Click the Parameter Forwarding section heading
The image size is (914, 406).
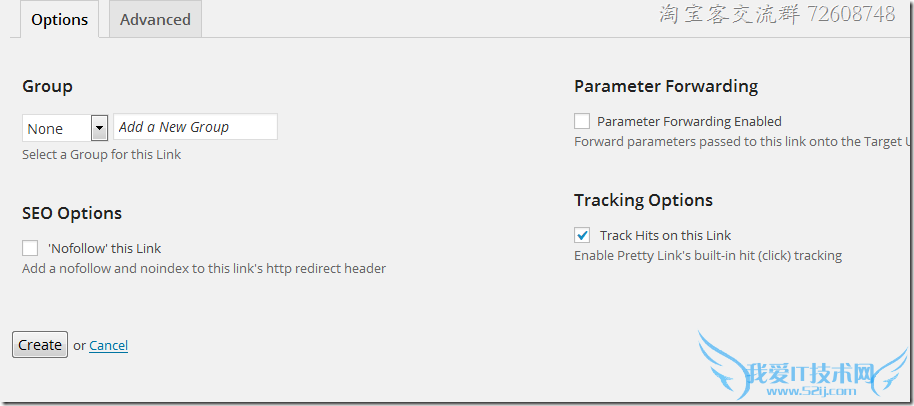pos(666,86)
